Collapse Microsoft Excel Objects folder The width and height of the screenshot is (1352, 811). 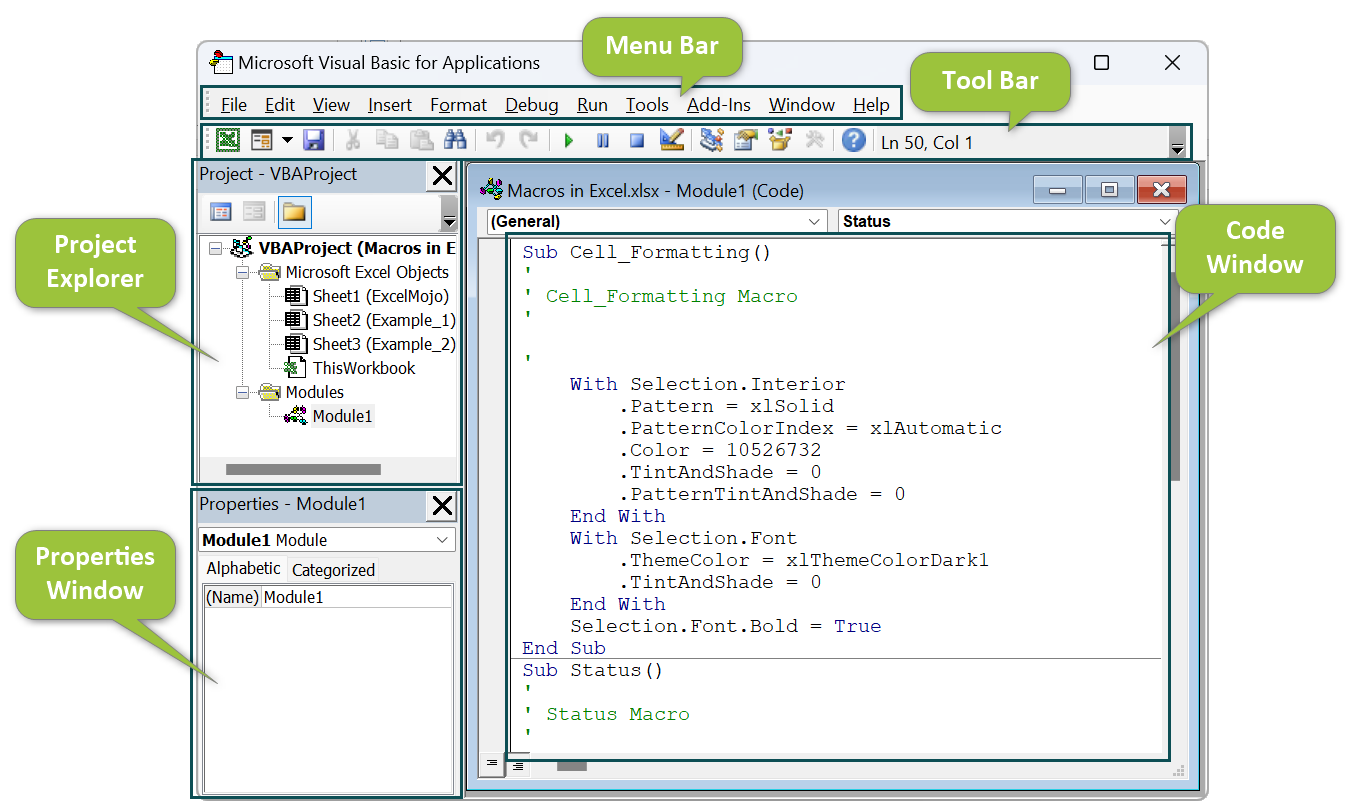click(x=242, y=272)
